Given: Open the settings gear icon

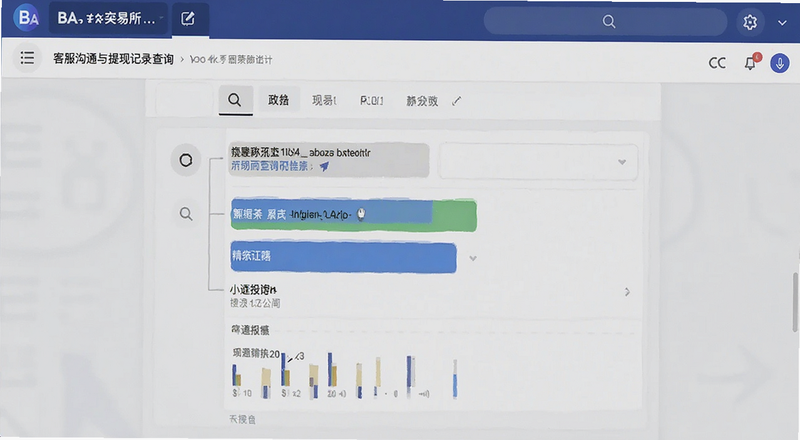Looking at the screenshot, I should (x=749, y=22).
